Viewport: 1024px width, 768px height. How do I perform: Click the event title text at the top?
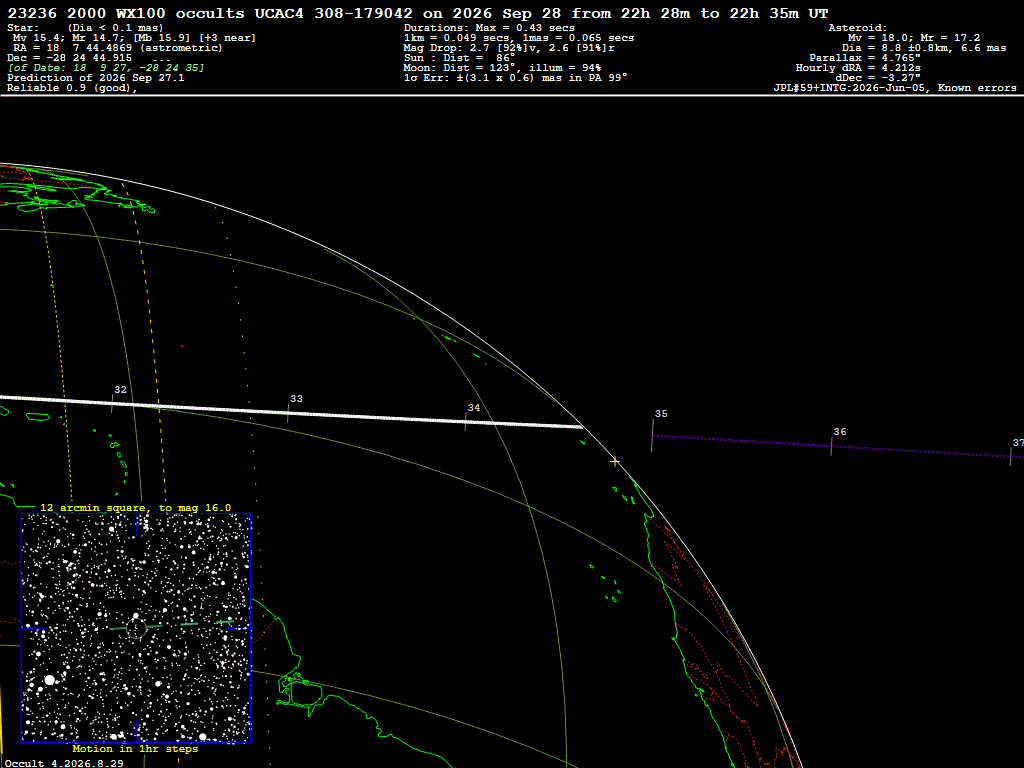click(x=418, y=13)
